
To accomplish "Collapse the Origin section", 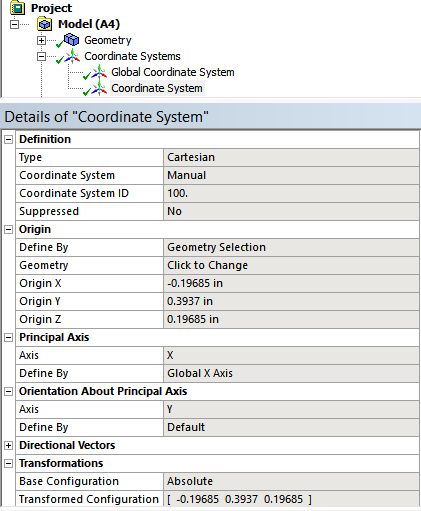I will pos(8,229).
